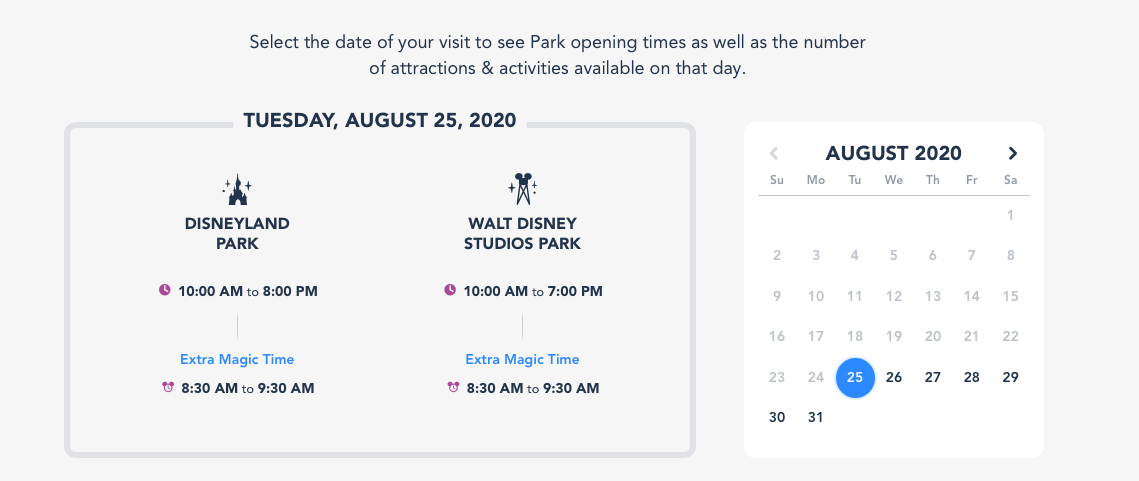Choose August 31 on the calendar
Image resolution: width=1139 pixels, height=481 pixels.
click(x=816, y=417)
